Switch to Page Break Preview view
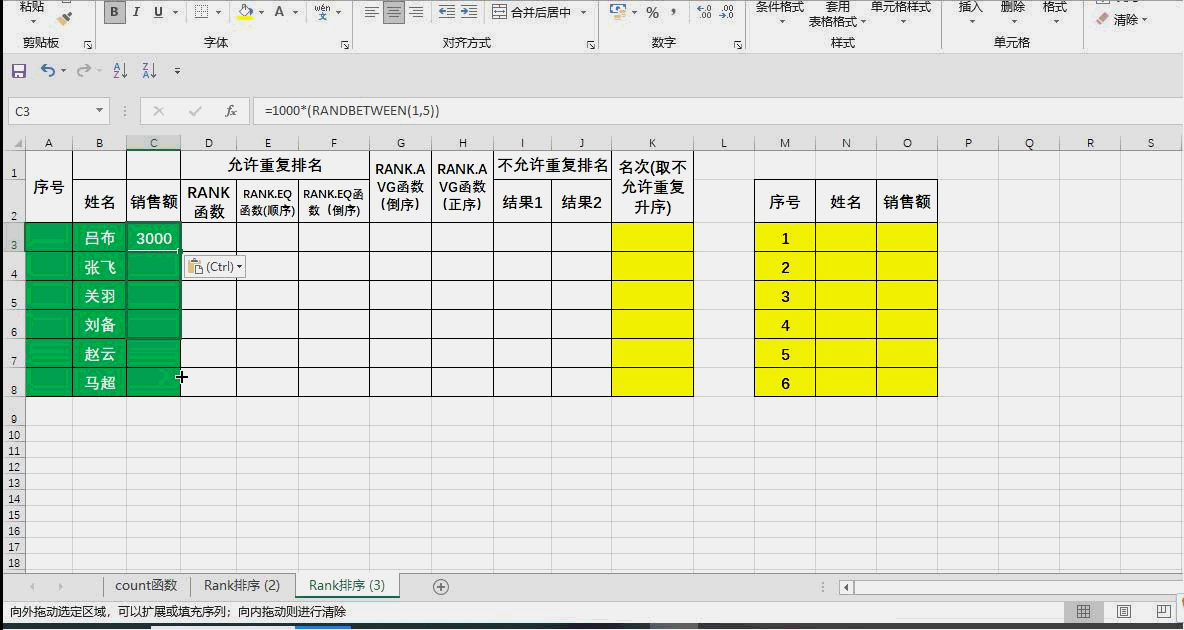Image resolution: width=1184 pixels, height=630 pixels. pos(1164,611)
